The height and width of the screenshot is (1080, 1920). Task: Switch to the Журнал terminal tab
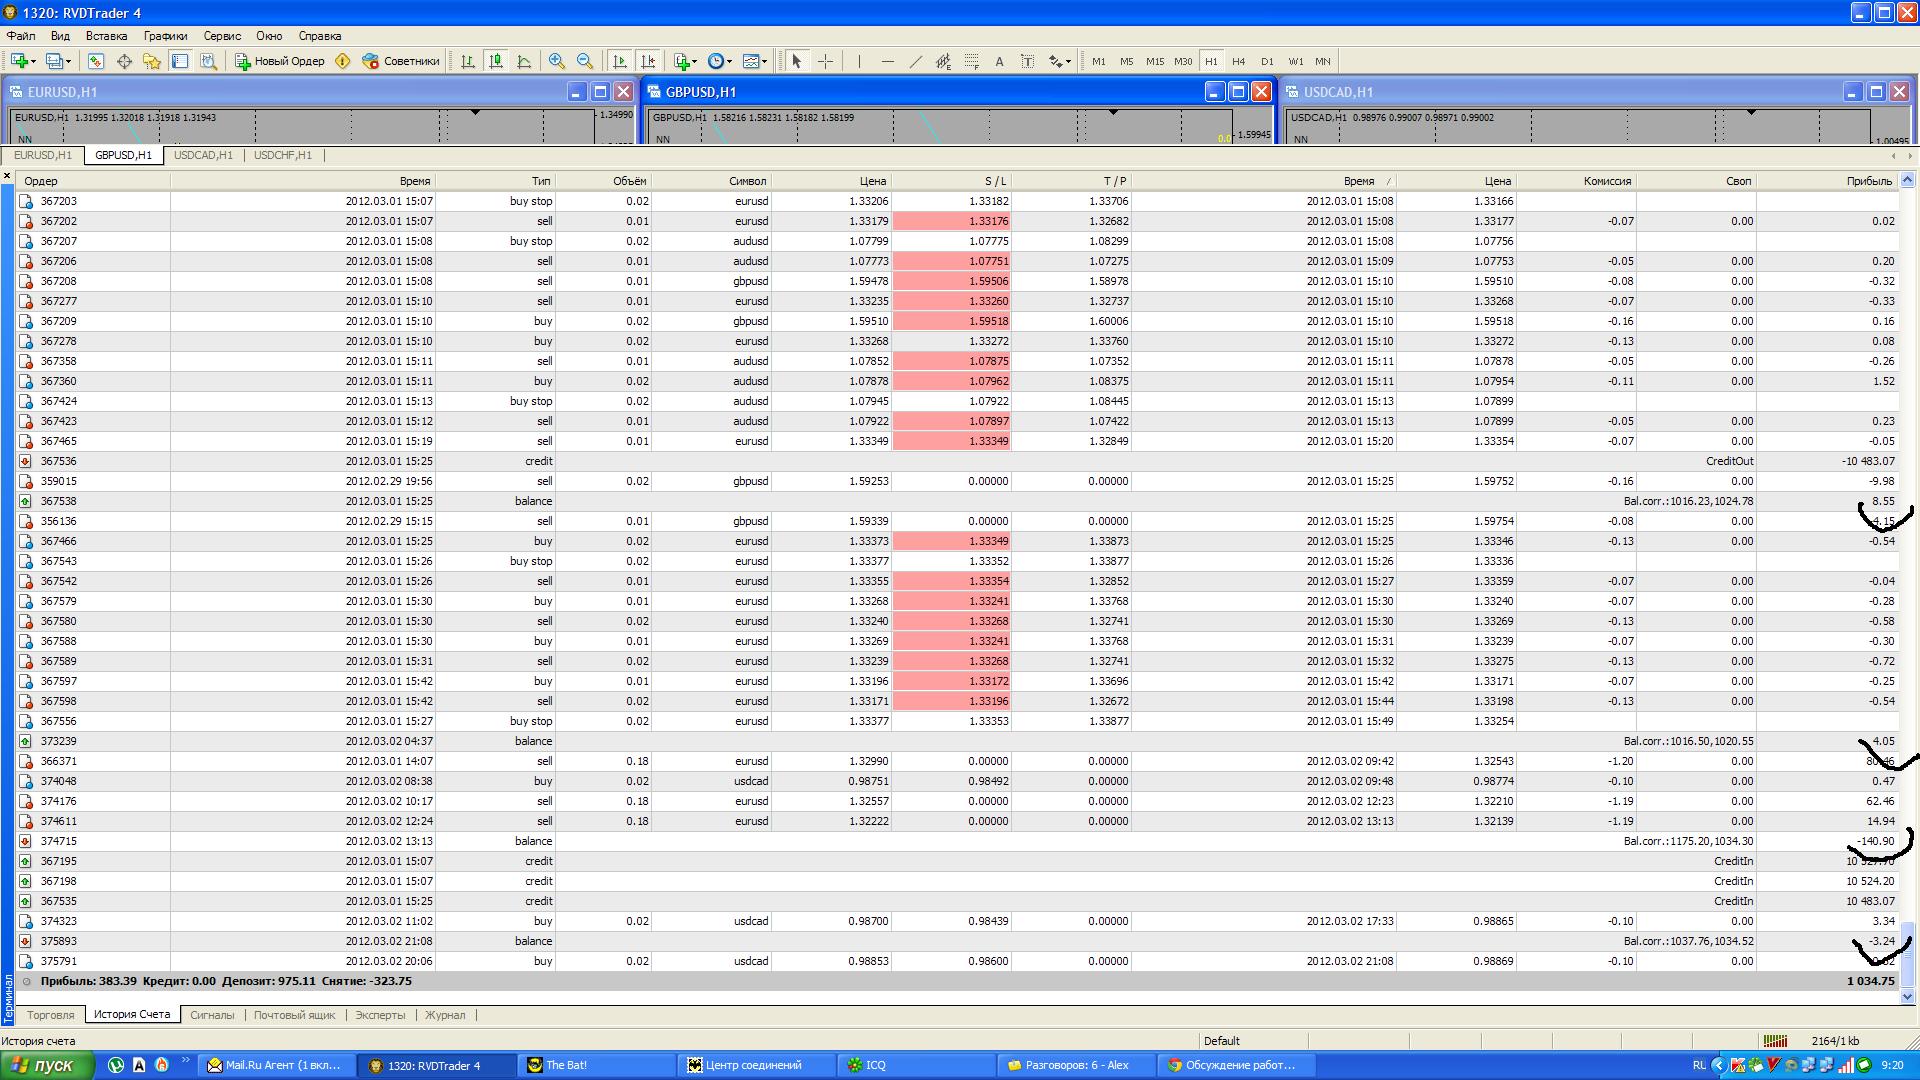click(445, 1015)
